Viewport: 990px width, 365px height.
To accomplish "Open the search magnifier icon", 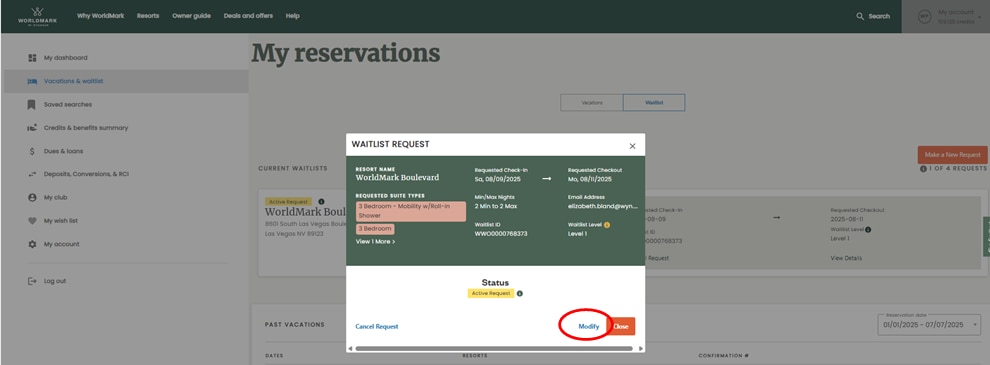I will click(859, 16).
